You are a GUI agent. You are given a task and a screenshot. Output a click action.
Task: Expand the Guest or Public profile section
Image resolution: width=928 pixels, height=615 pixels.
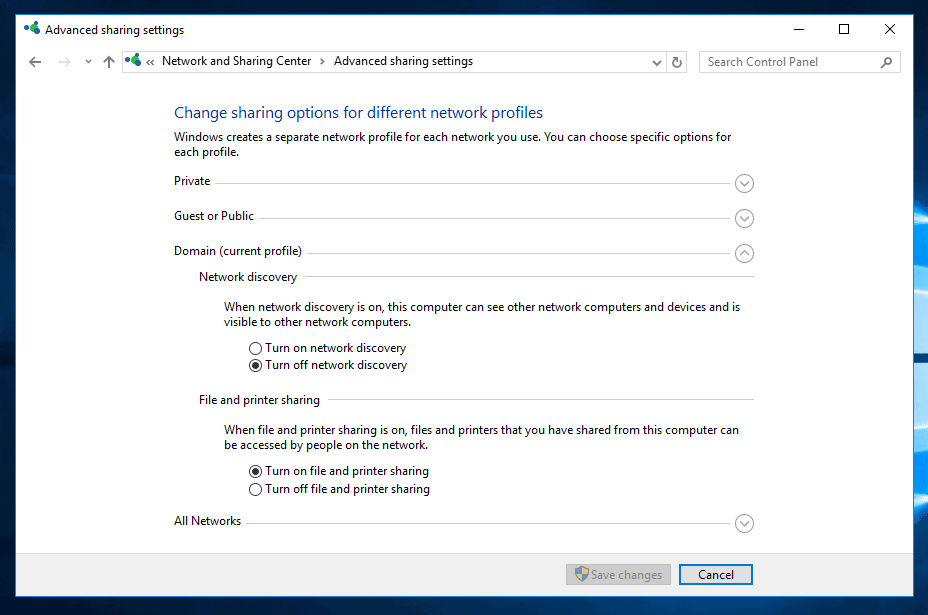(743, 218)
